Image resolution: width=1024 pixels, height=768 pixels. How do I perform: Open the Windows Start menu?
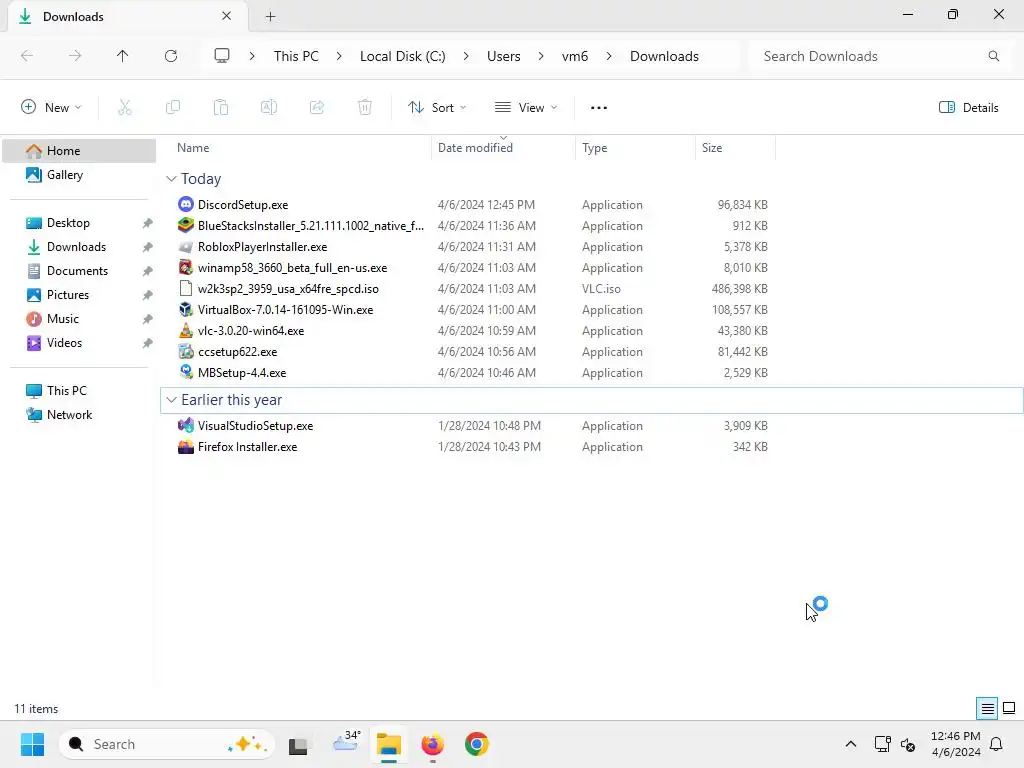point(32,744)
